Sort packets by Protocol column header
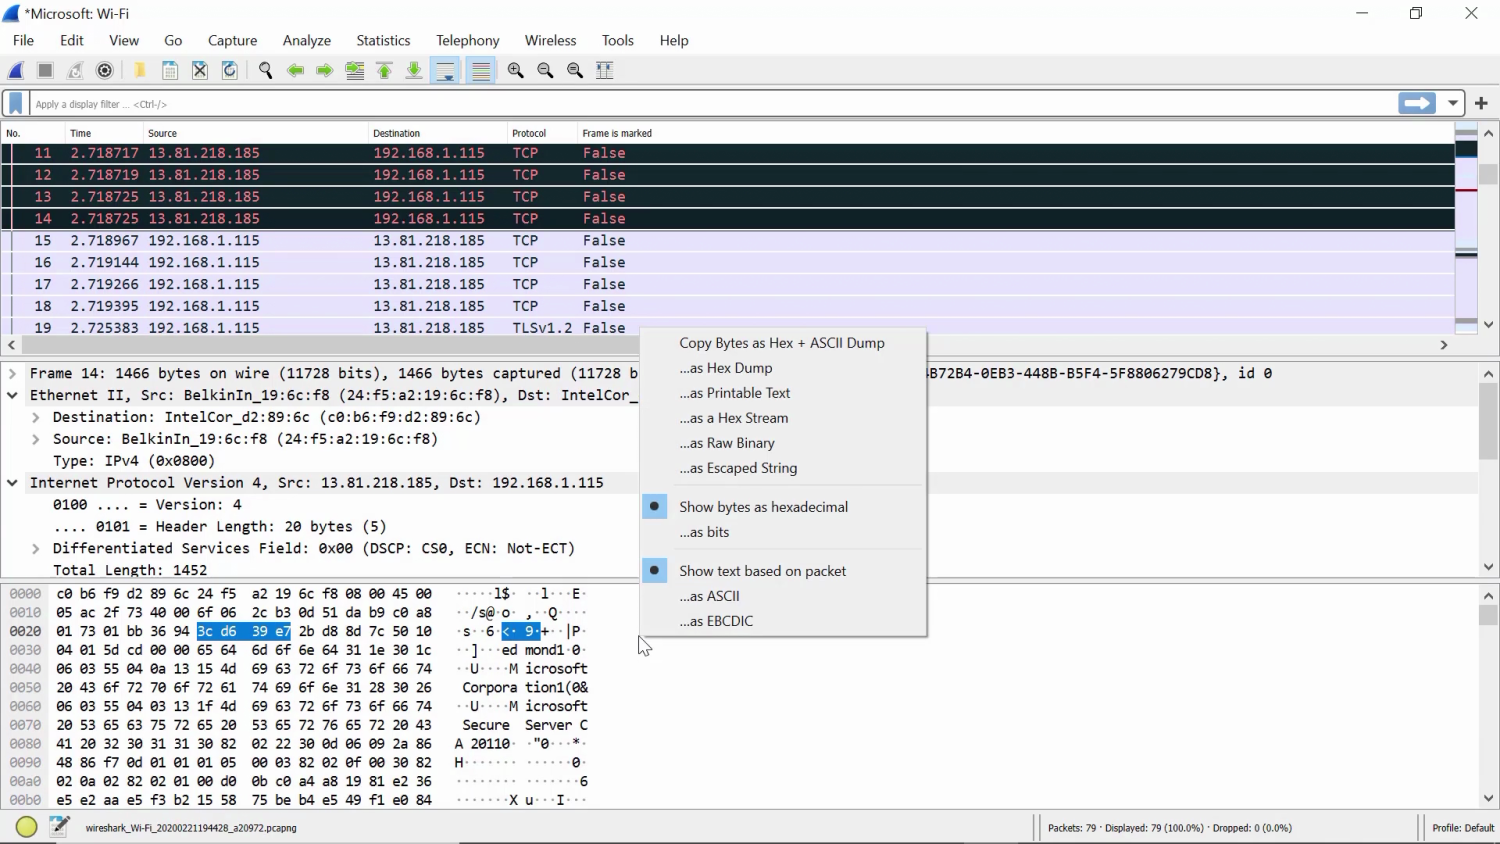 coord(542,133)
